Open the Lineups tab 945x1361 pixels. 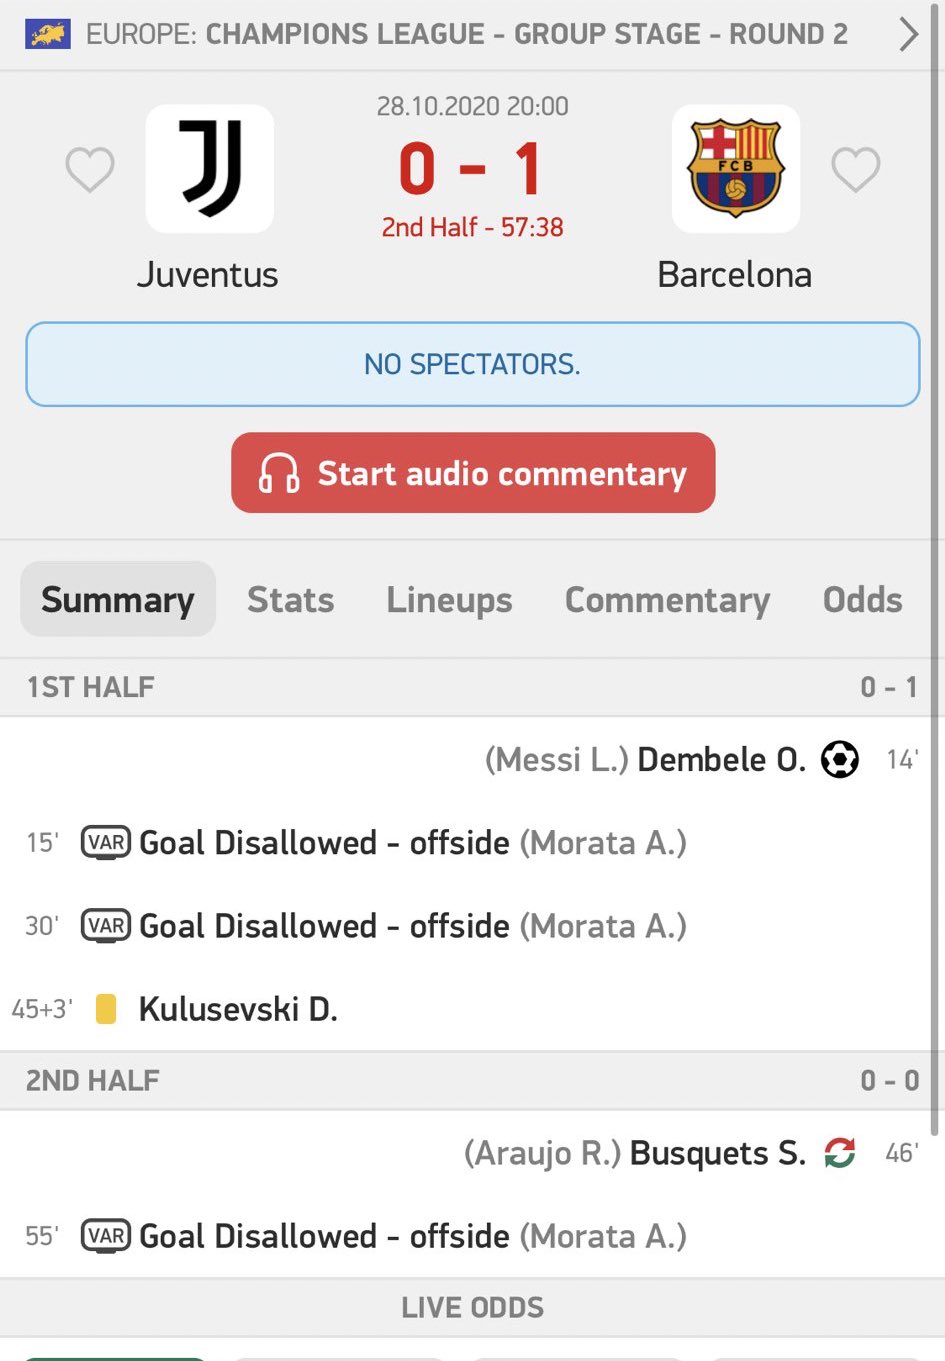coord(449,600)
